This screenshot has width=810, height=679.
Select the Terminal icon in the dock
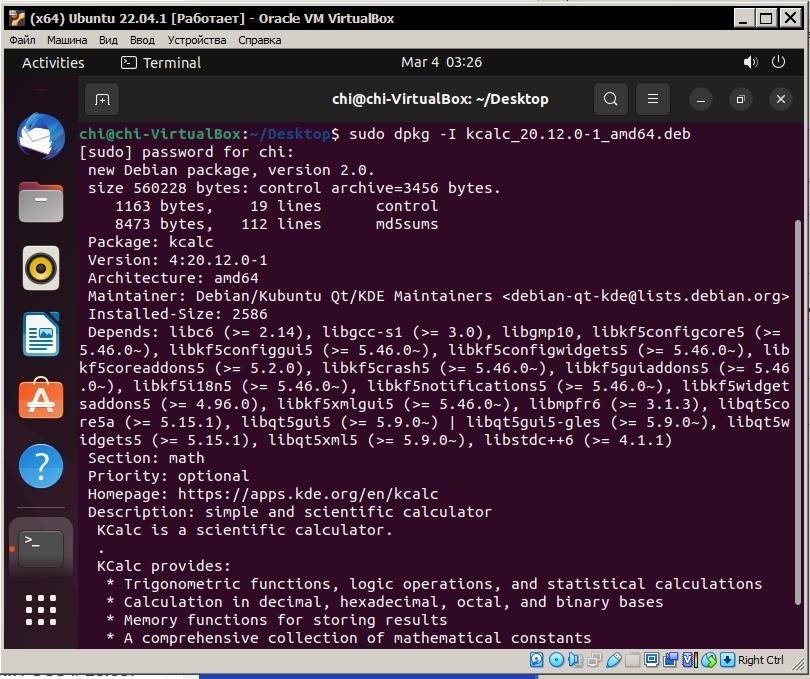pyautogui.click(x=41, y=549)
